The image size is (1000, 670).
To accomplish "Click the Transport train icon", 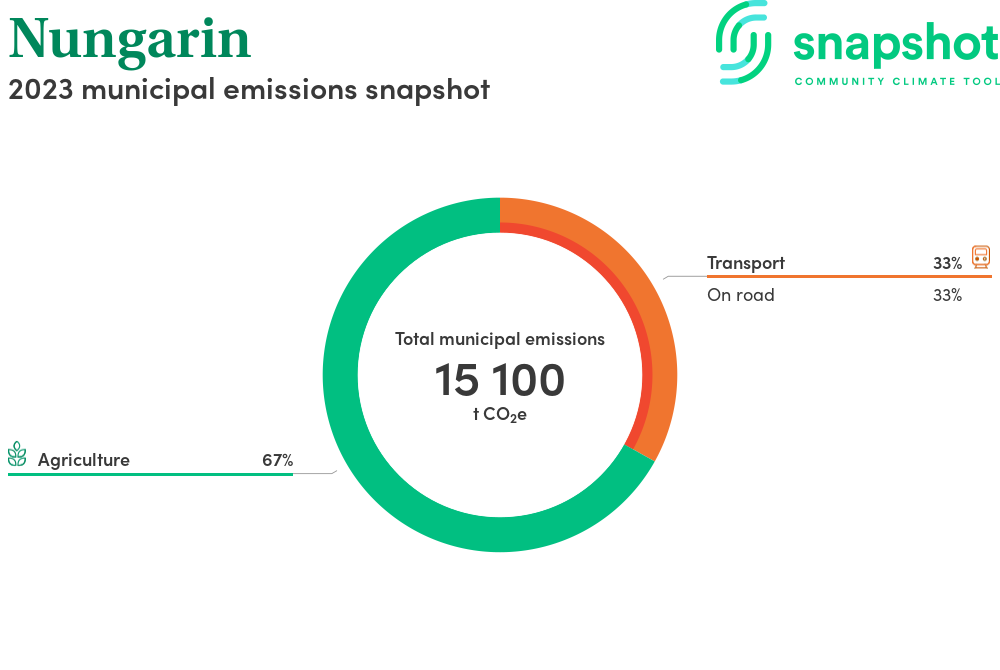I will pos(980,258).
